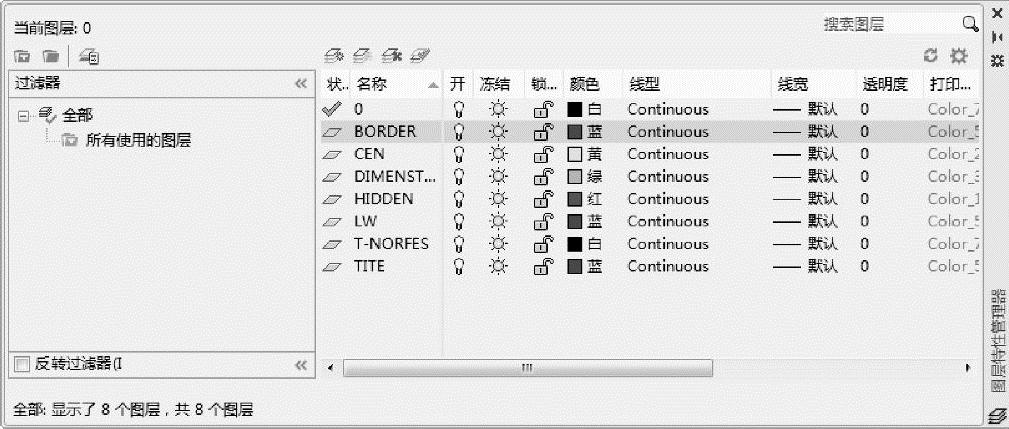Refresh the layer list
This screenshot has width=1009, height=429.
pyautogui.click(x=931, y=57)
